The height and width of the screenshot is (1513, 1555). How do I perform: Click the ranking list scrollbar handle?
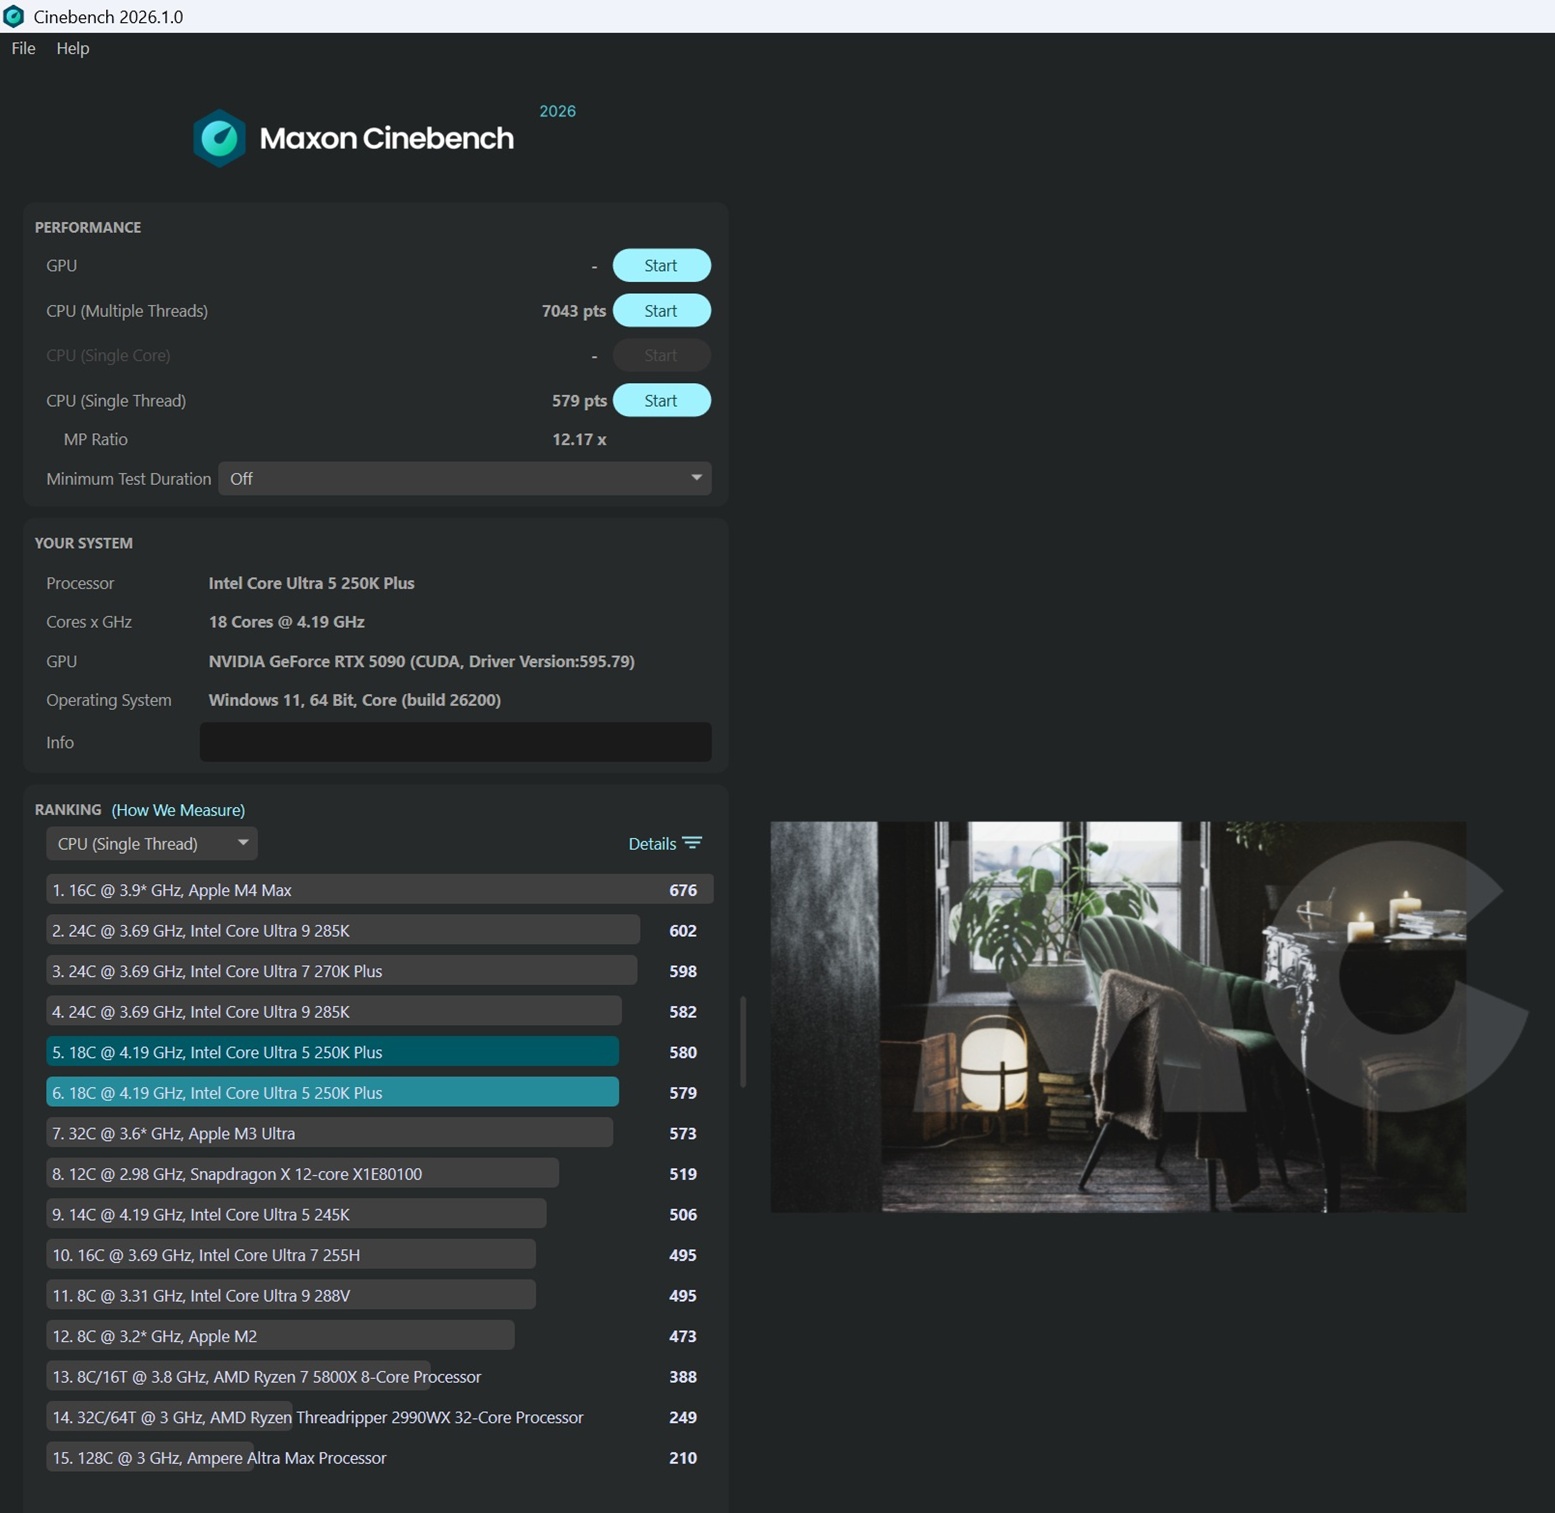coord(742,1041)
